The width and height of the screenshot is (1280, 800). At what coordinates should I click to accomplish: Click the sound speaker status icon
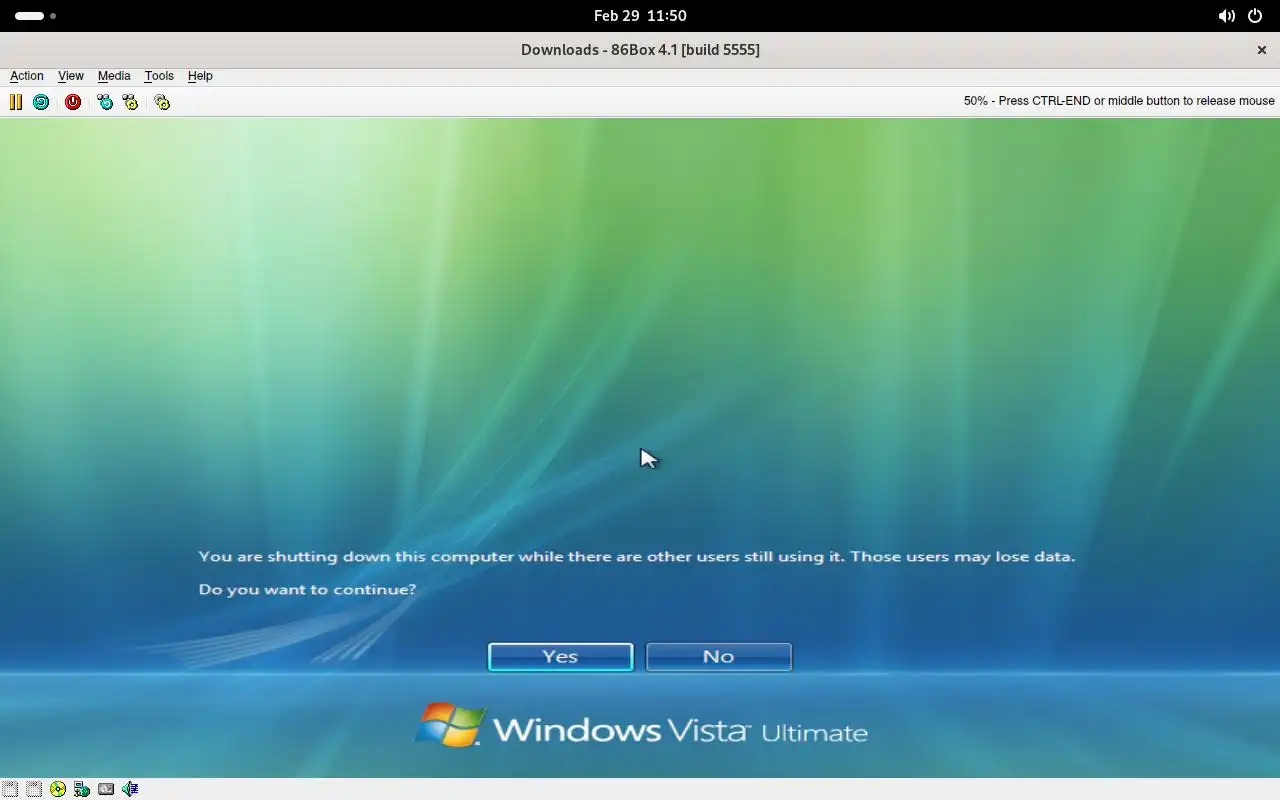(x=130, y=789)
